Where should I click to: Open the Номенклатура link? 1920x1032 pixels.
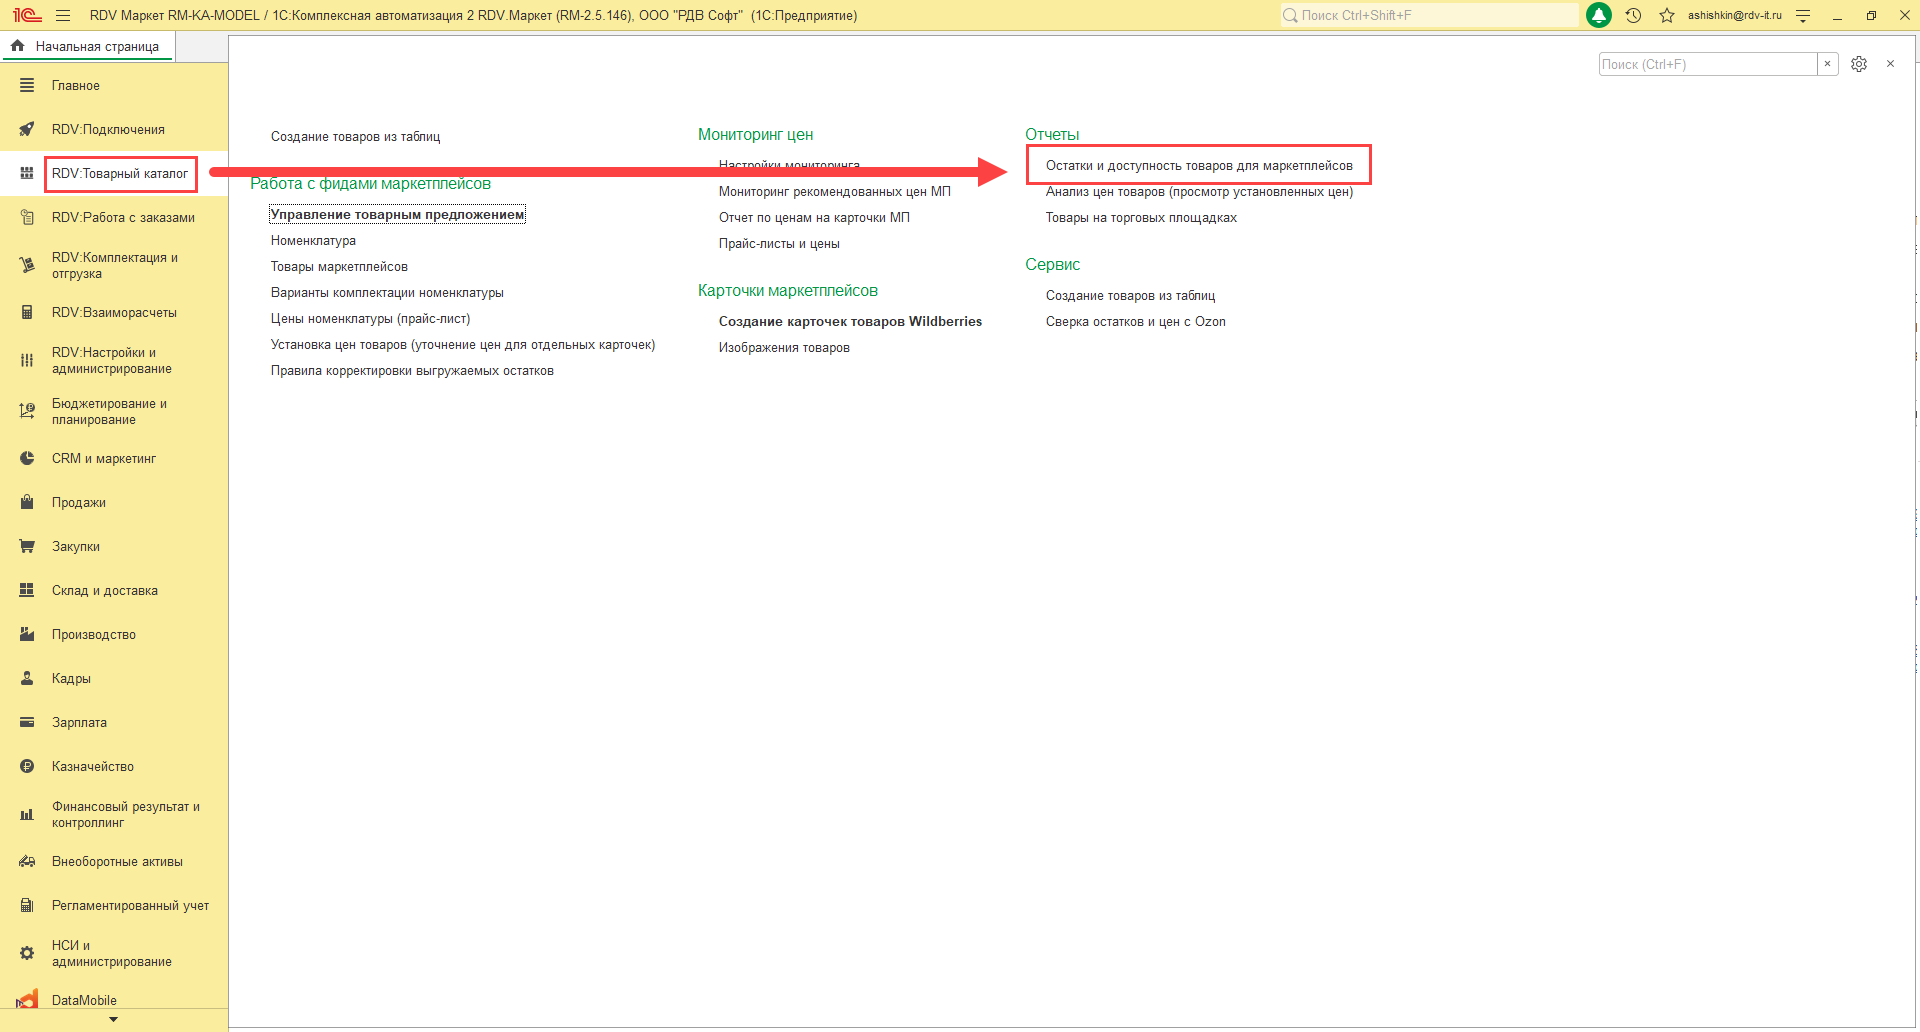(x=313, y=241)
